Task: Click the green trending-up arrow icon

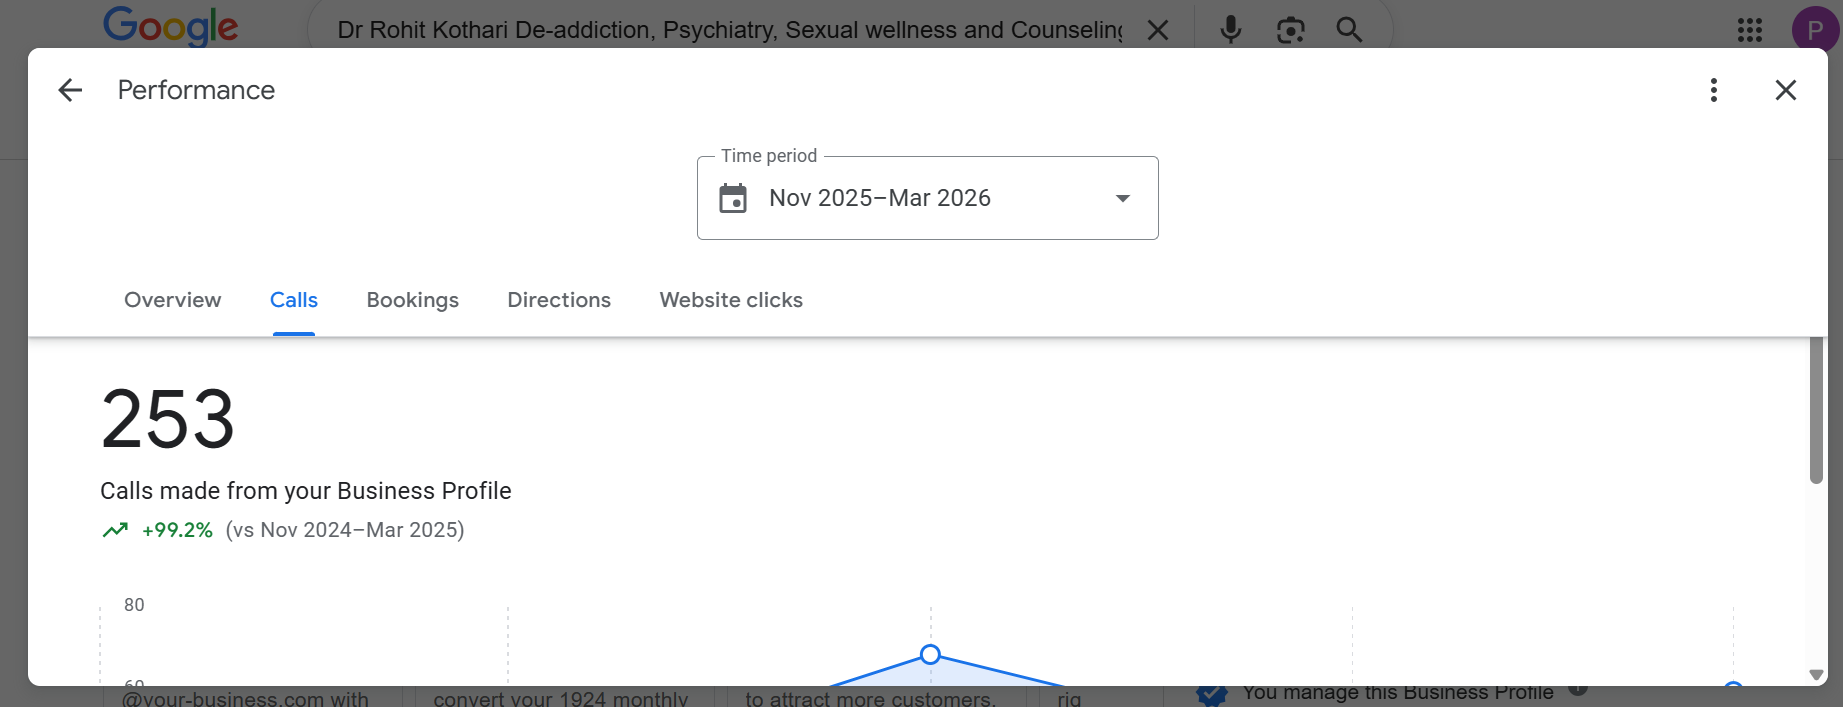Action: coord(115,530)
